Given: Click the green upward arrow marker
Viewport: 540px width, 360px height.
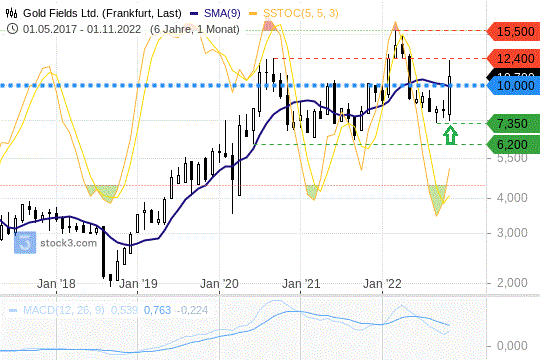Looking at the screenshot, I should point(450,135).
